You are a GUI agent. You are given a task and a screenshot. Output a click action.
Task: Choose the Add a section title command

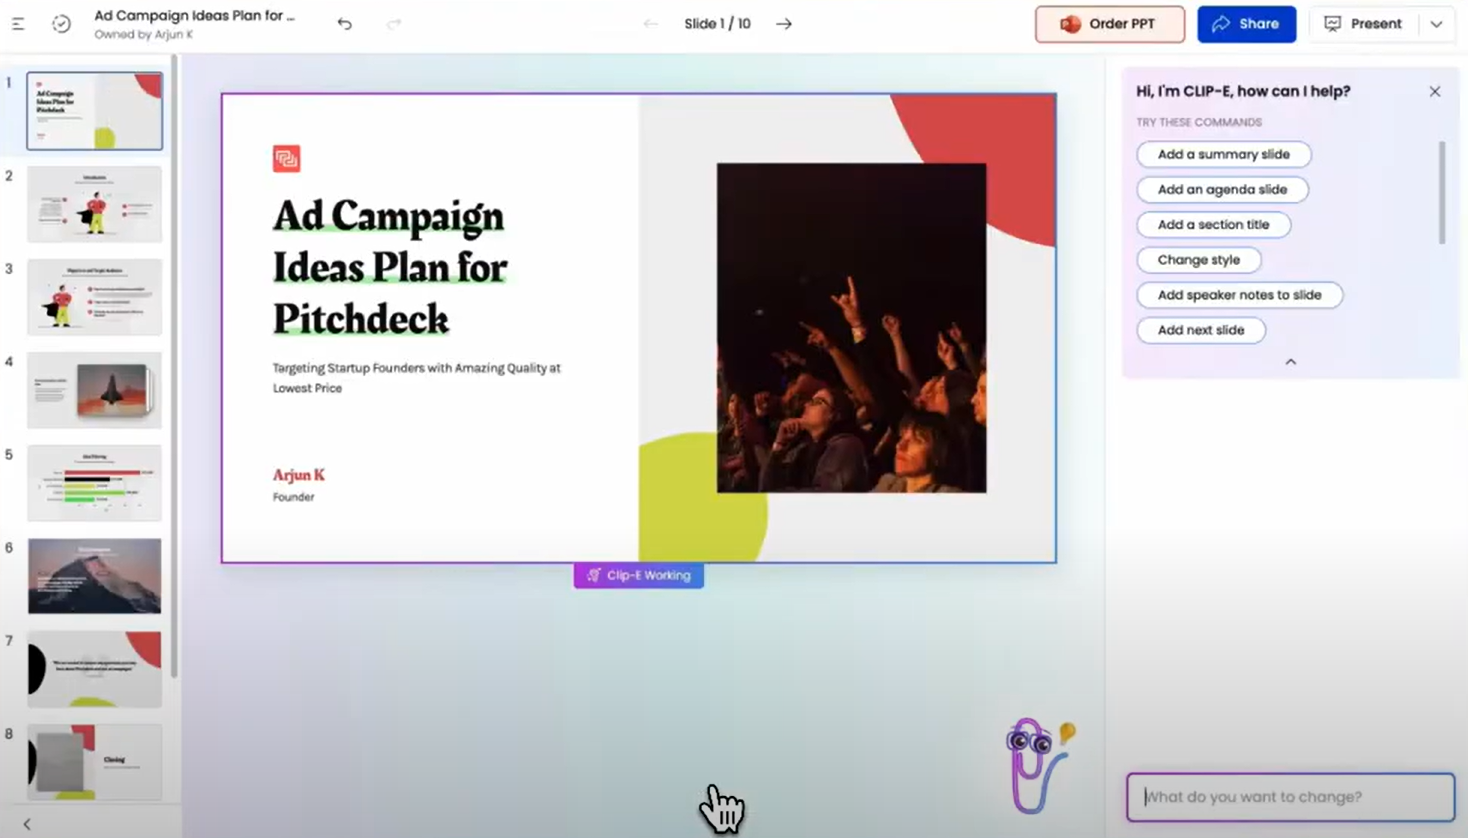pos(1213,224)
